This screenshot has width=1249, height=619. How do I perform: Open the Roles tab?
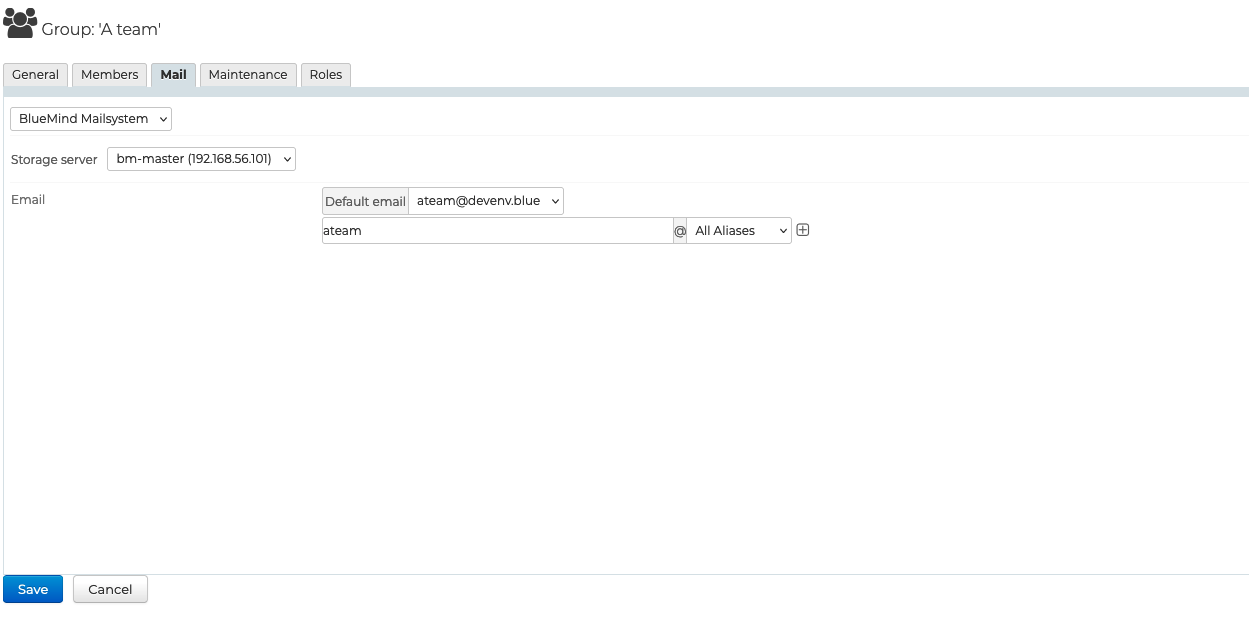[325, 75]
